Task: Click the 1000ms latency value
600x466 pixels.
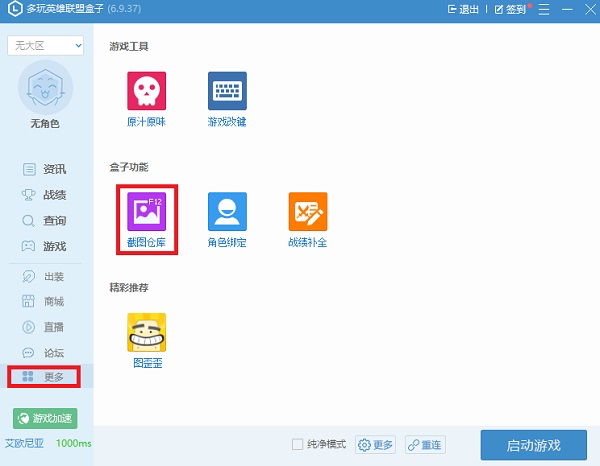Action: (x=73, y=443)
